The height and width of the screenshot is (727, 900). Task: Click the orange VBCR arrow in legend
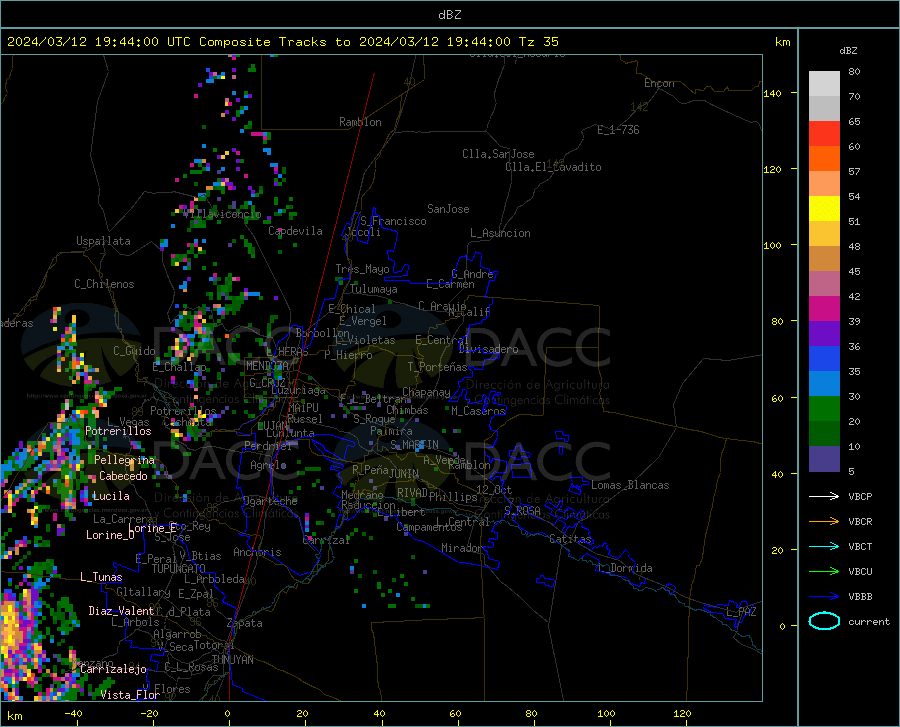click(x=824, y=522)
